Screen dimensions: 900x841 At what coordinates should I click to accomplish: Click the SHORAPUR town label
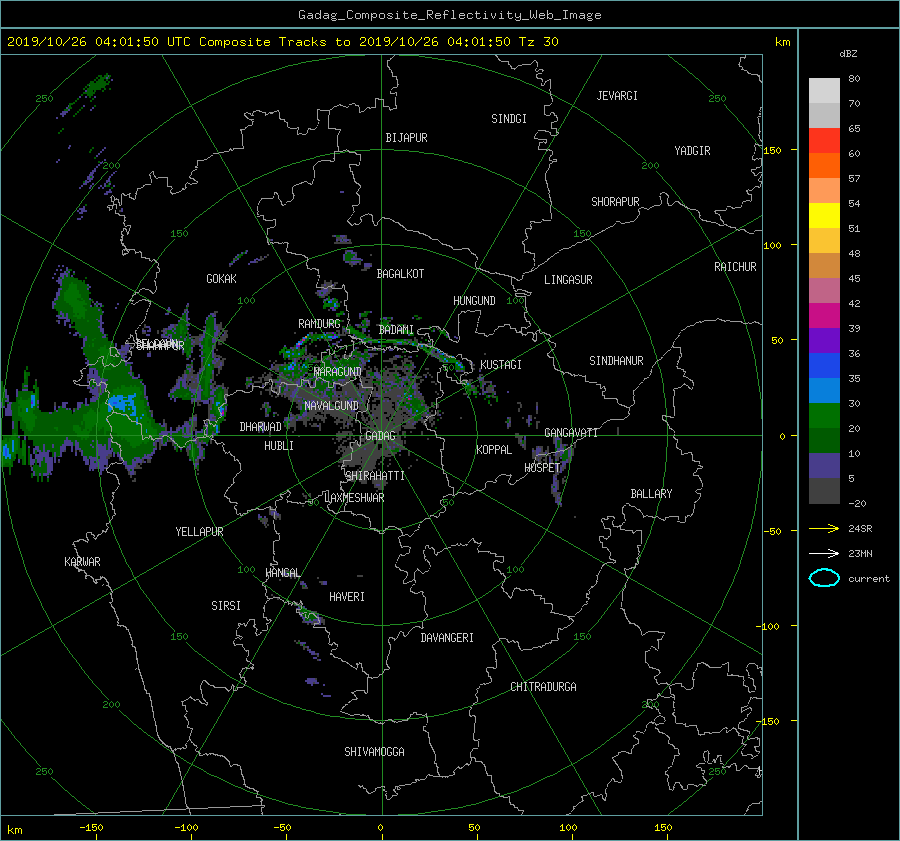click(615, 202)
